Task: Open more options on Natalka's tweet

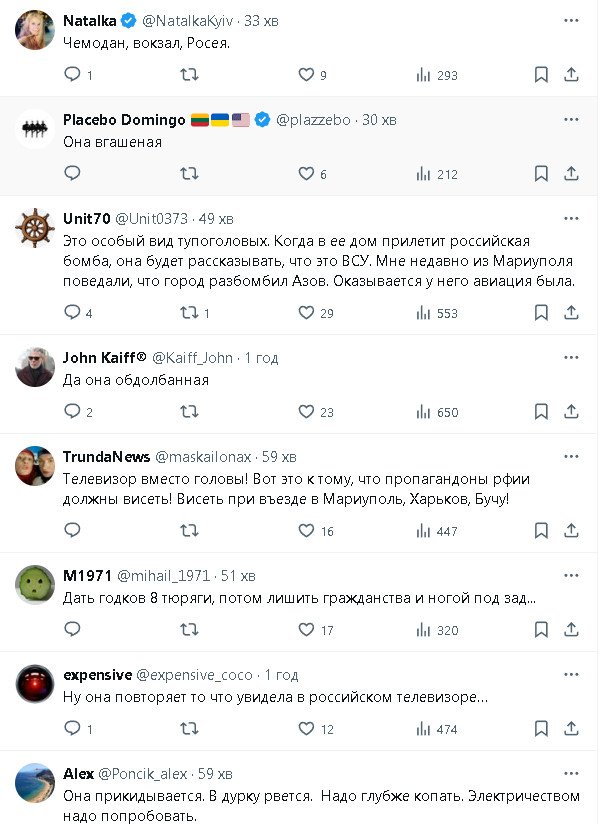Action: tap(571, 21)
